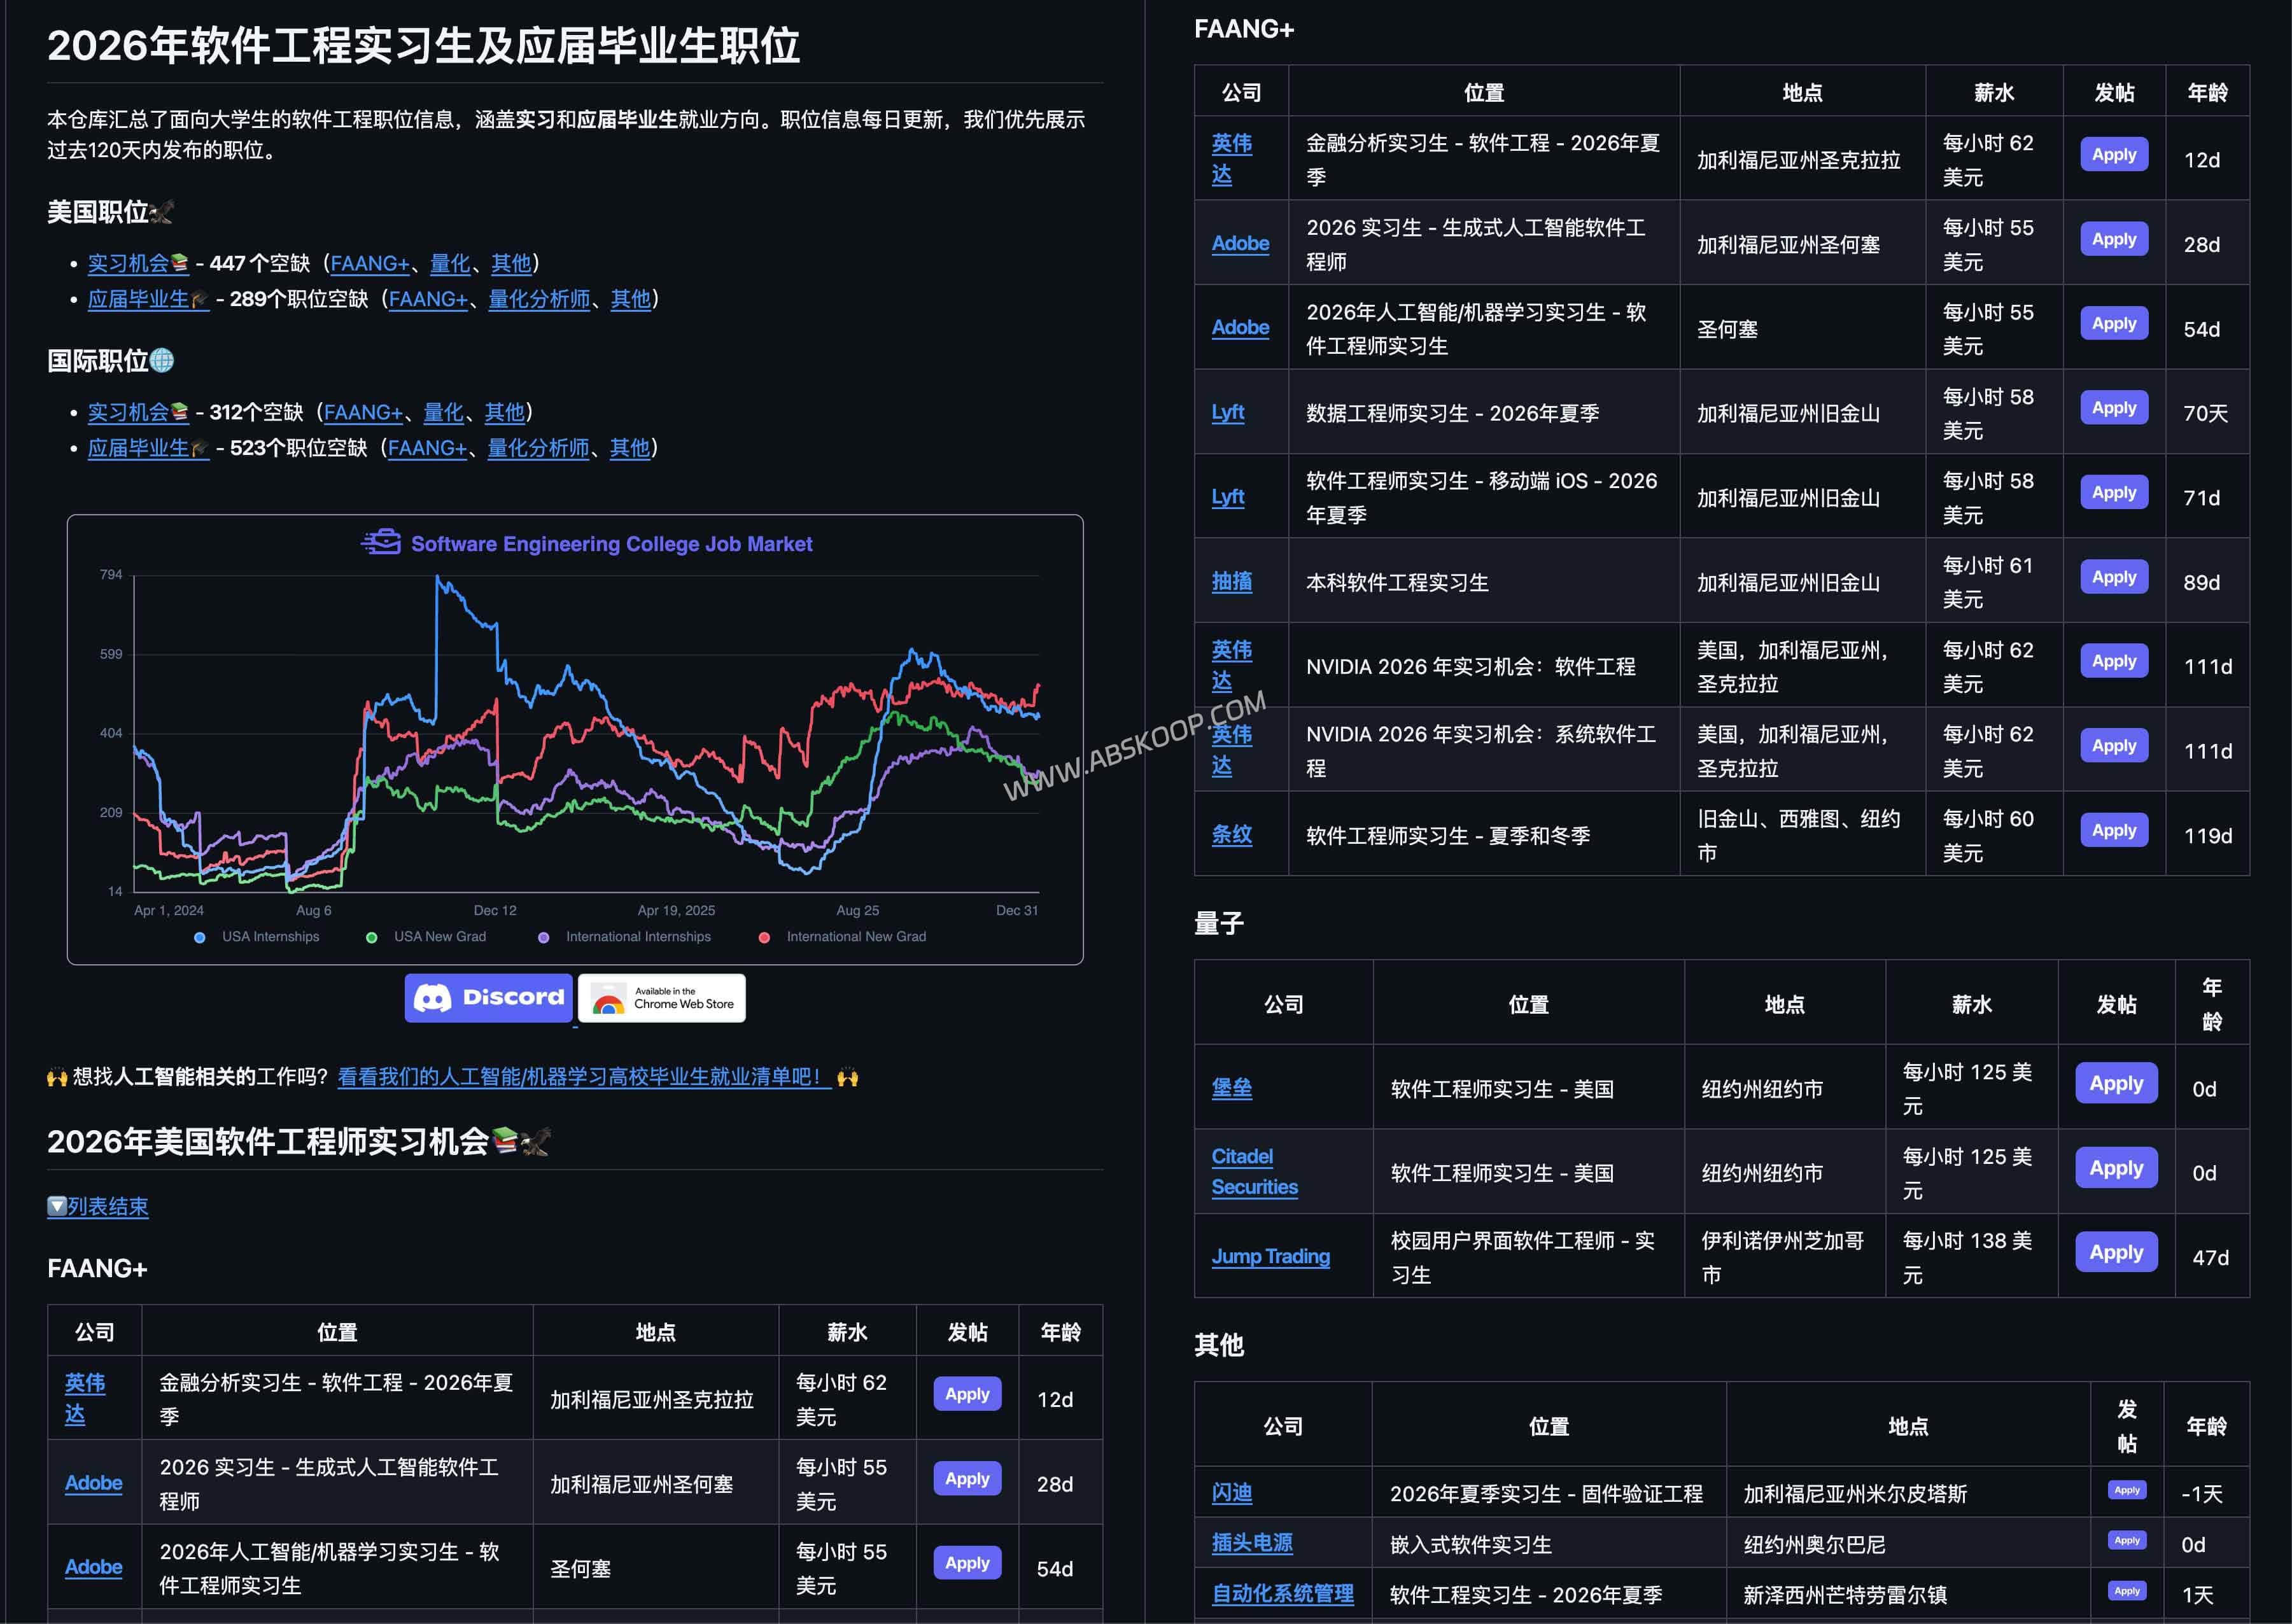This screenshot has height=1624, width=2292.
Task: Click the Software Engineering College Job Market chart
Action: tap(575, 740)
